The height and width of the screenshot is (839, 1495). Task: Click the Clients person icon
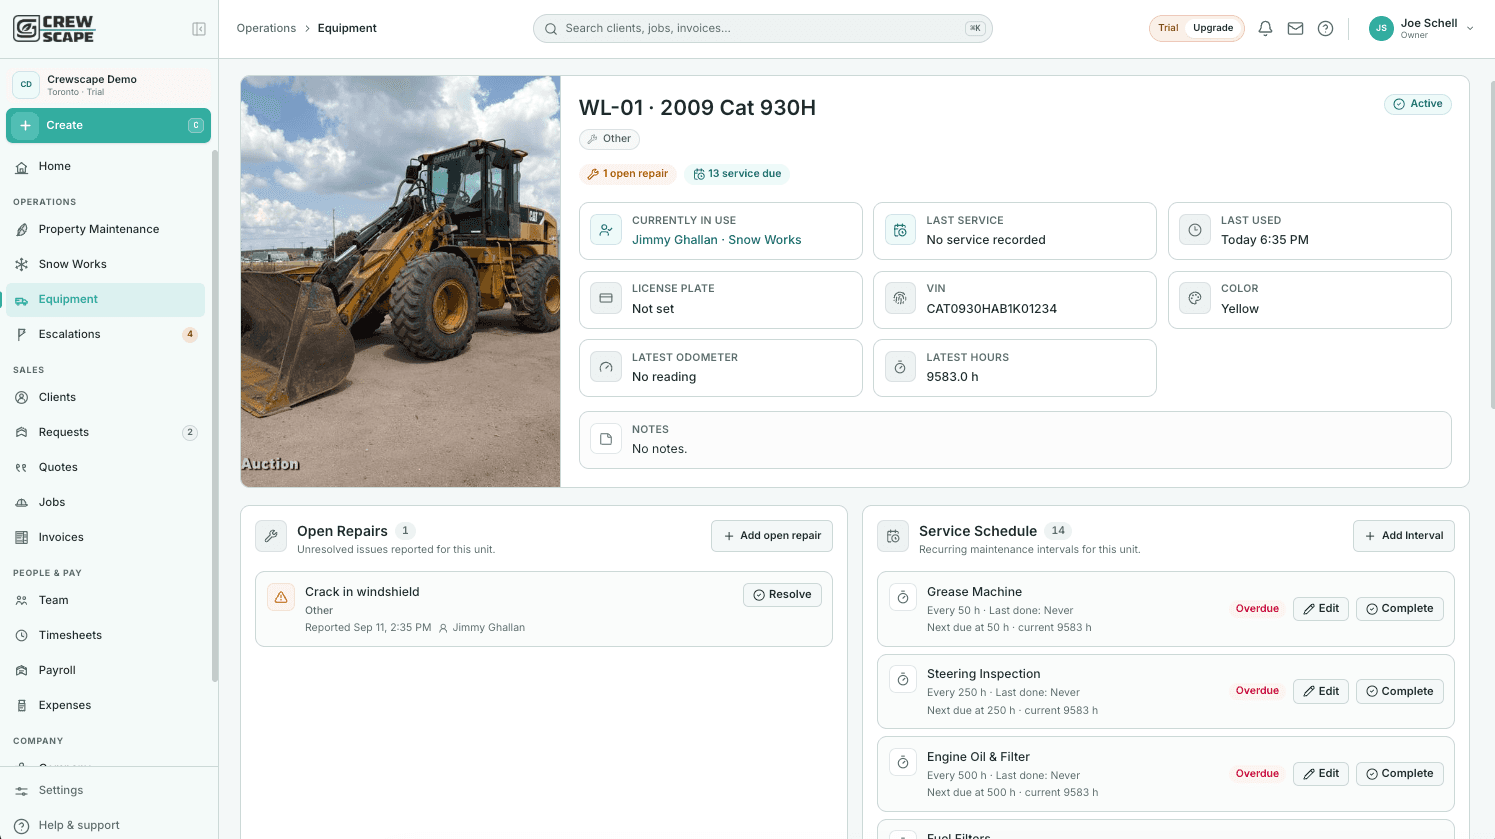(22, 397)
